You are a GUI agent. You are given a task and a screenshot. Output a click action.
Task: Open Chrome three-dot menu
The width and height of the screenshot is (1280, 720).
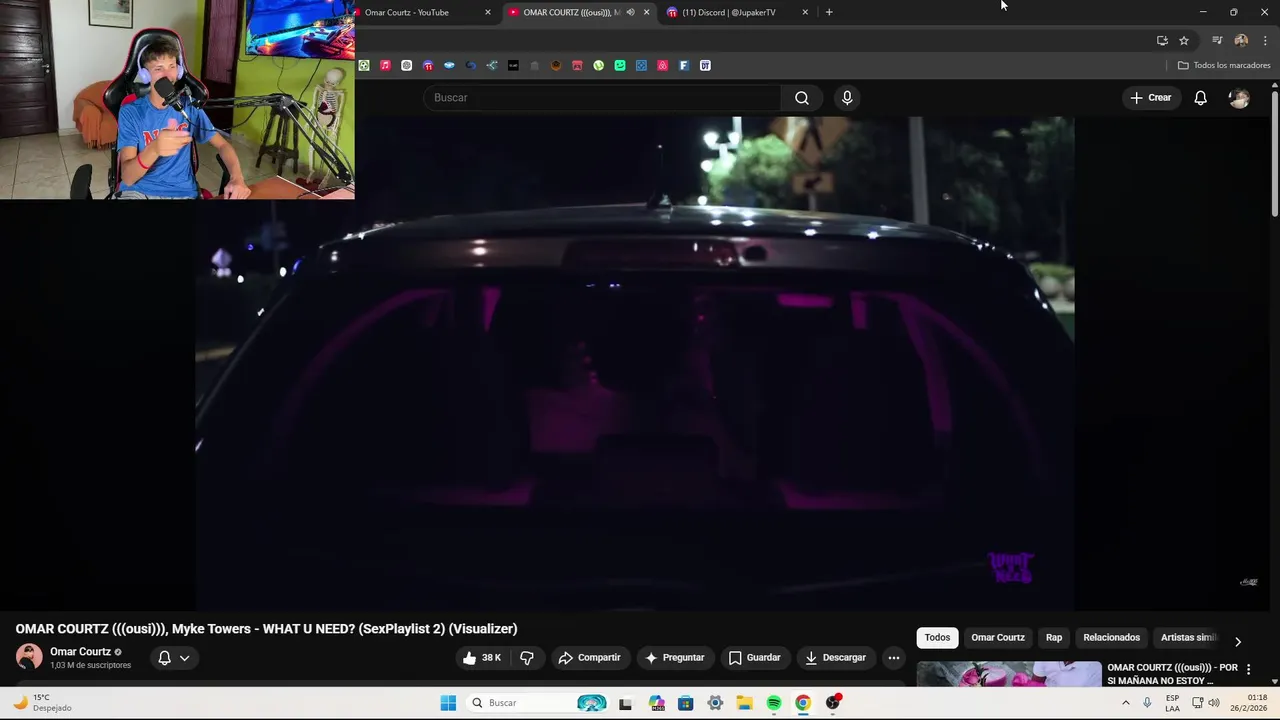[x=1265, y=40]
